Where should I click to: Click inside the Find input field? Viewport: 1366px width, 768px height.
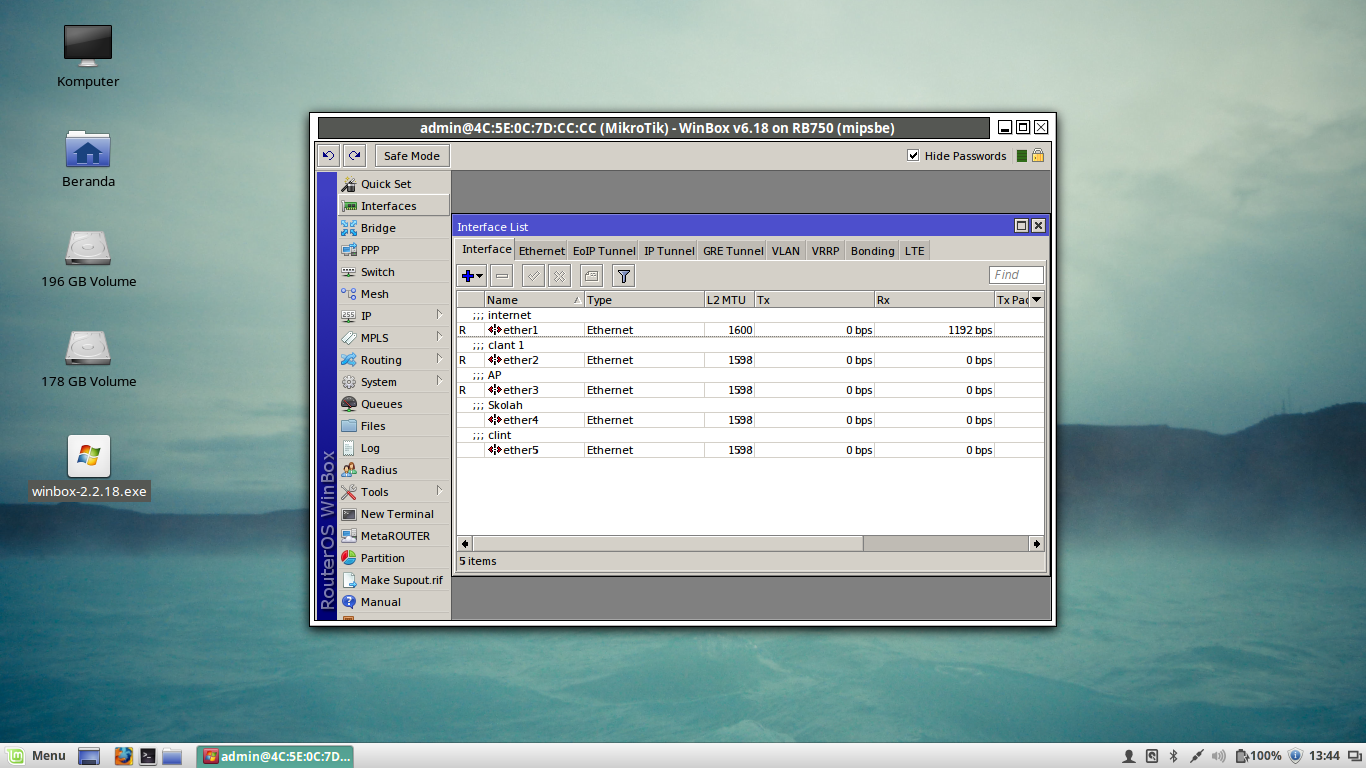pos(1015,274)
